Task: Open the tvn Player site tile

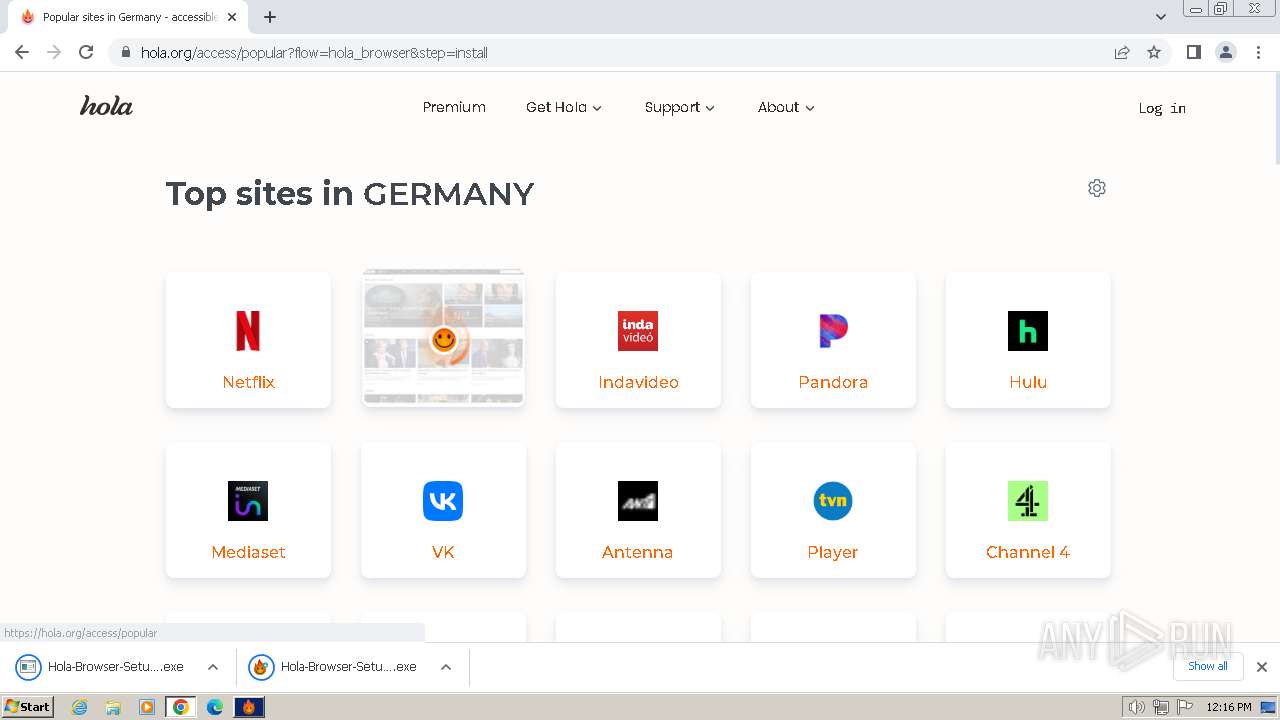Action: pyautogui.click(x=833, y=510)
